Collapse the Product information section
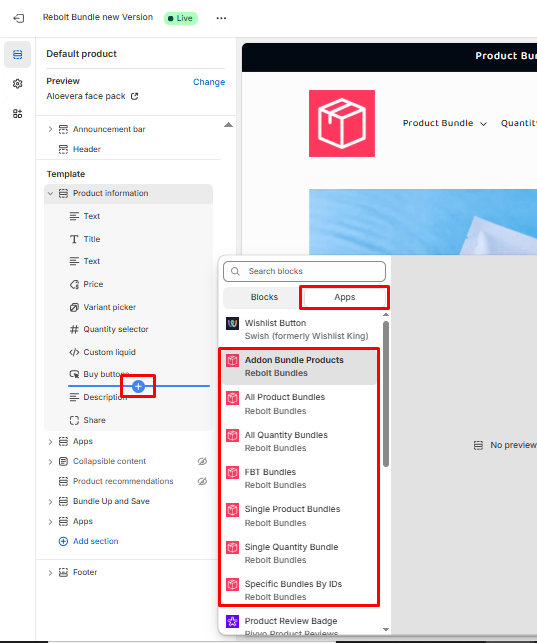Image resolution: width=537 pixels, height=643 pixels. [50, 193]
